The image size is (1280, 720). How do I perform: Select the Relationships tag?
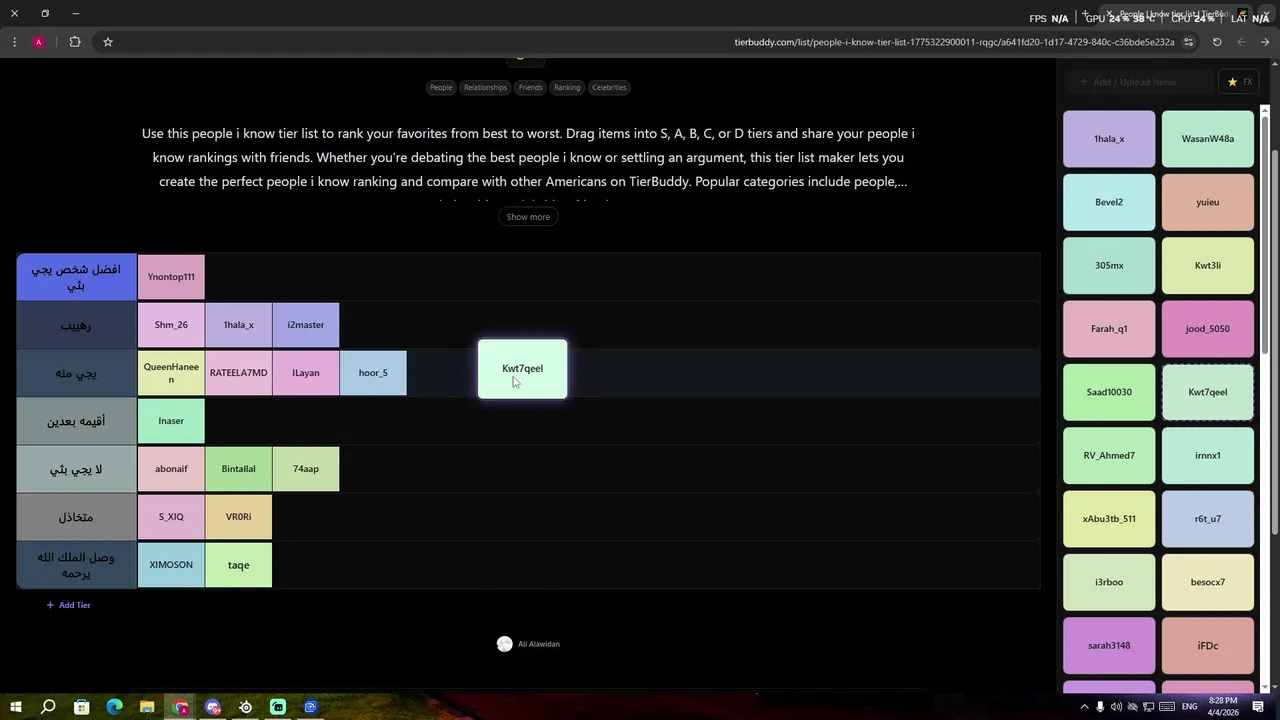(485, 87)
